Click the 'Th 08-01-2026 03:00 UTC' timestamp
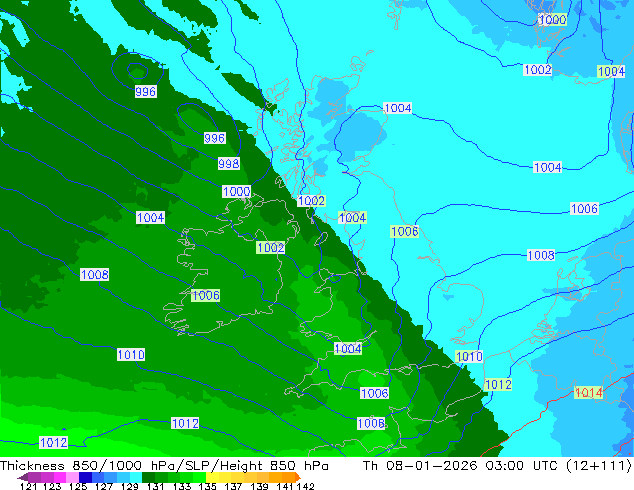634x490 pixels. coord(462,466)
